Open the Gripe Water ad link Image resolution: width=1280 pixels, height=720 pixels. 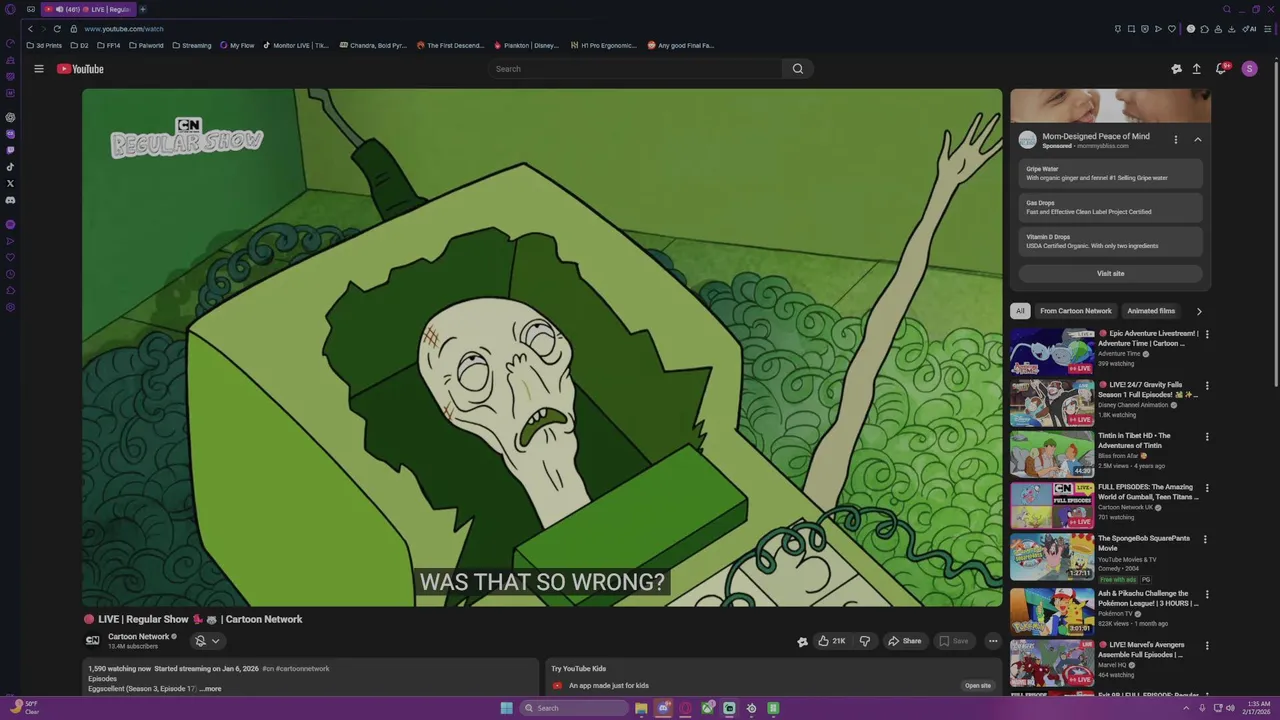tap(1110, 174)
